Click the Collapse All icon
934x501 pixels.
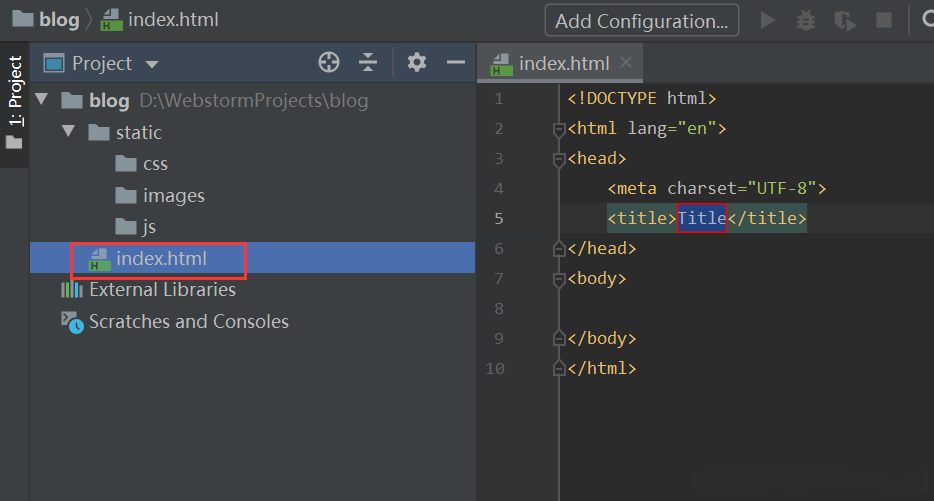coord(368,63)
